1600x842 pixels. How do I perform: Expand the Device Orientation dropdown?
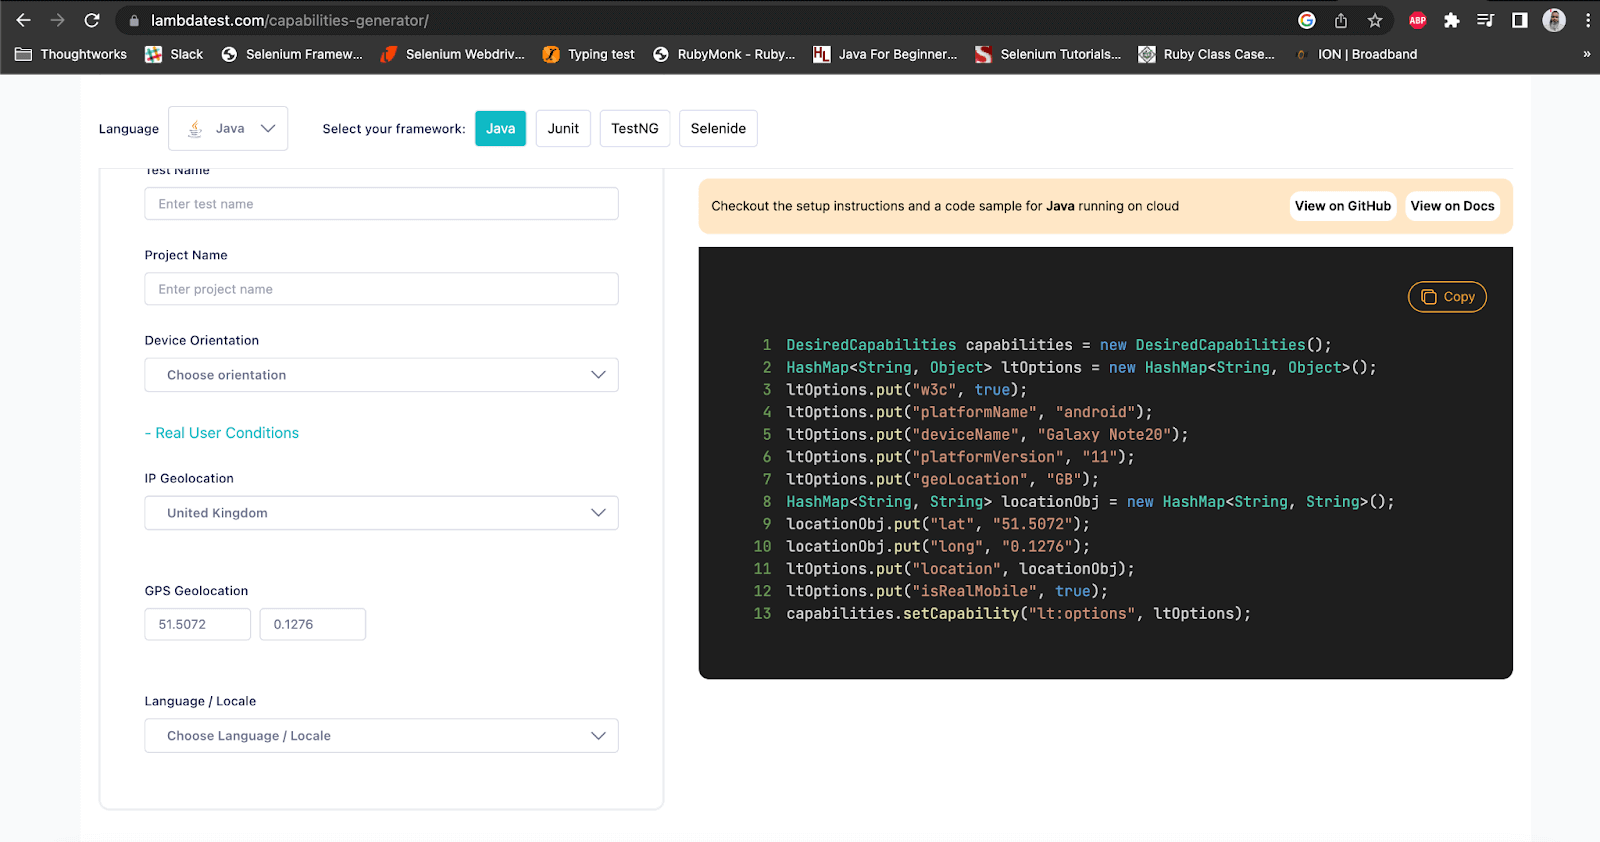tap(381, 375)
